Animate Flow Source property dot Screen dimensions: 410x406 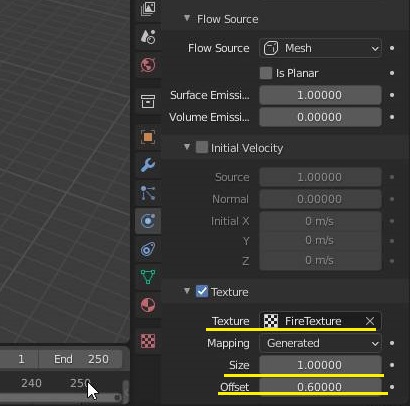[x=392, y=48]
